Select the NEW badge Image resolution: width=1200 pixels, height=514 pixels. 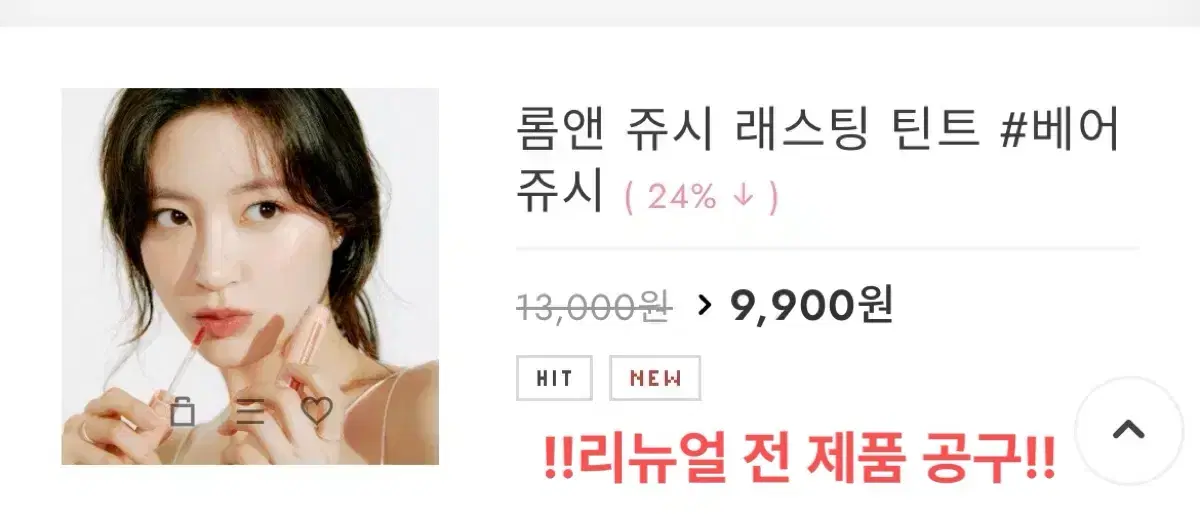(655, 378)
